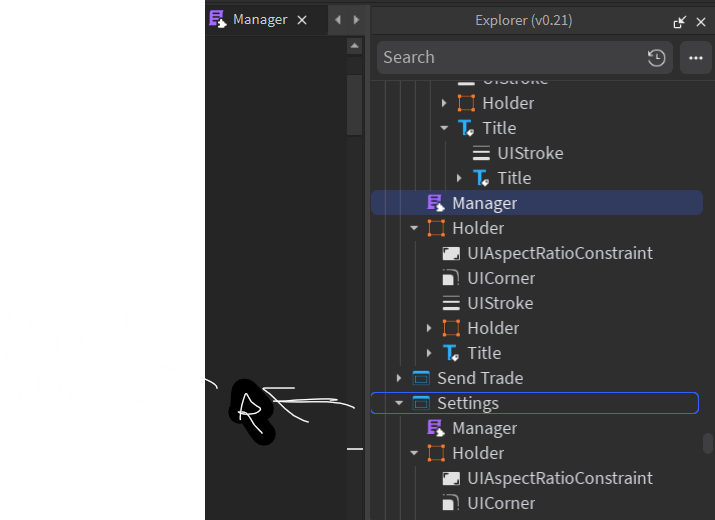Viewport: 715px width, 520px height.
Task: Click the script icon on Manager tab
Action: pos(217,19)
